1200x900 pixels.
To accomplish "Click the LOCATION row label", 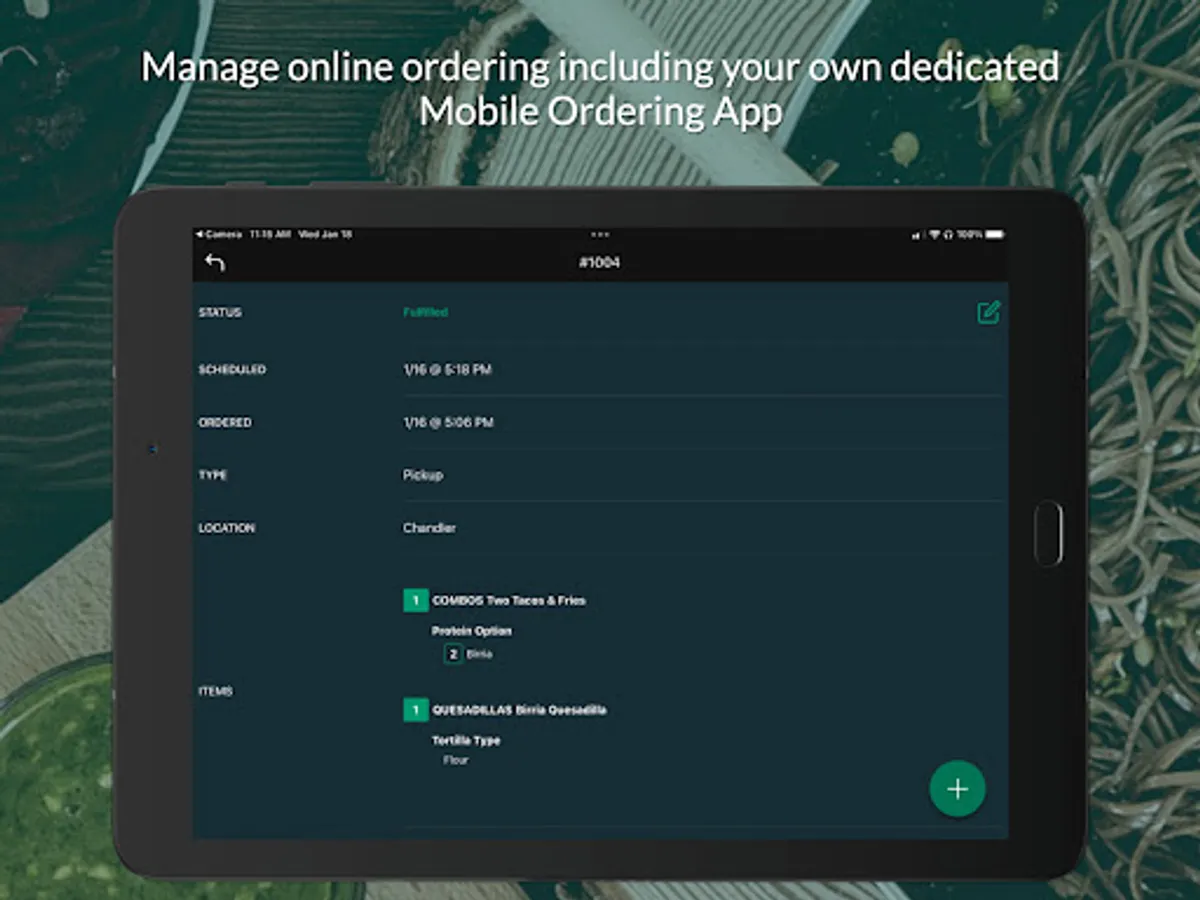I will click(x=226, y=528).
